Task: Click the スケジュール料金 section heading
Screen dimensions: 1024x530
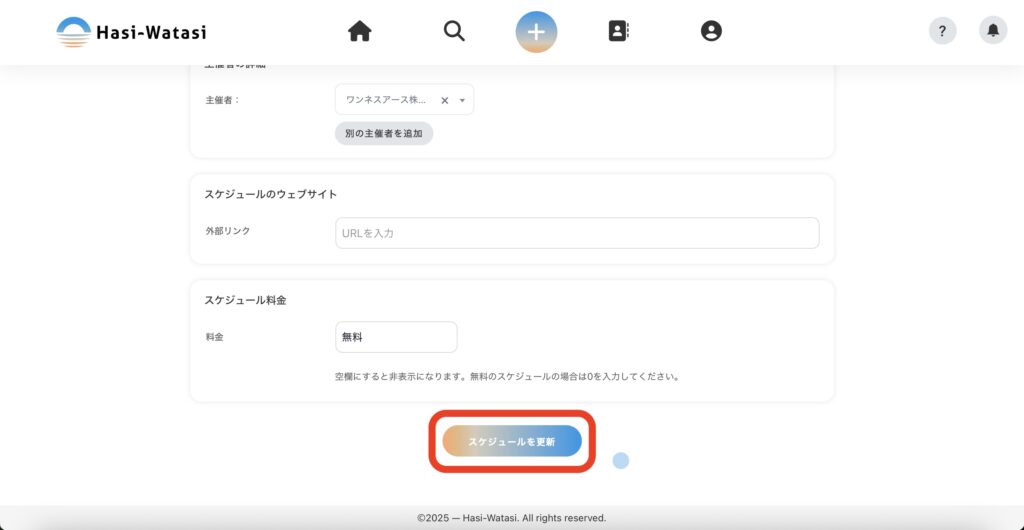Action: click(x=245, y=300)
